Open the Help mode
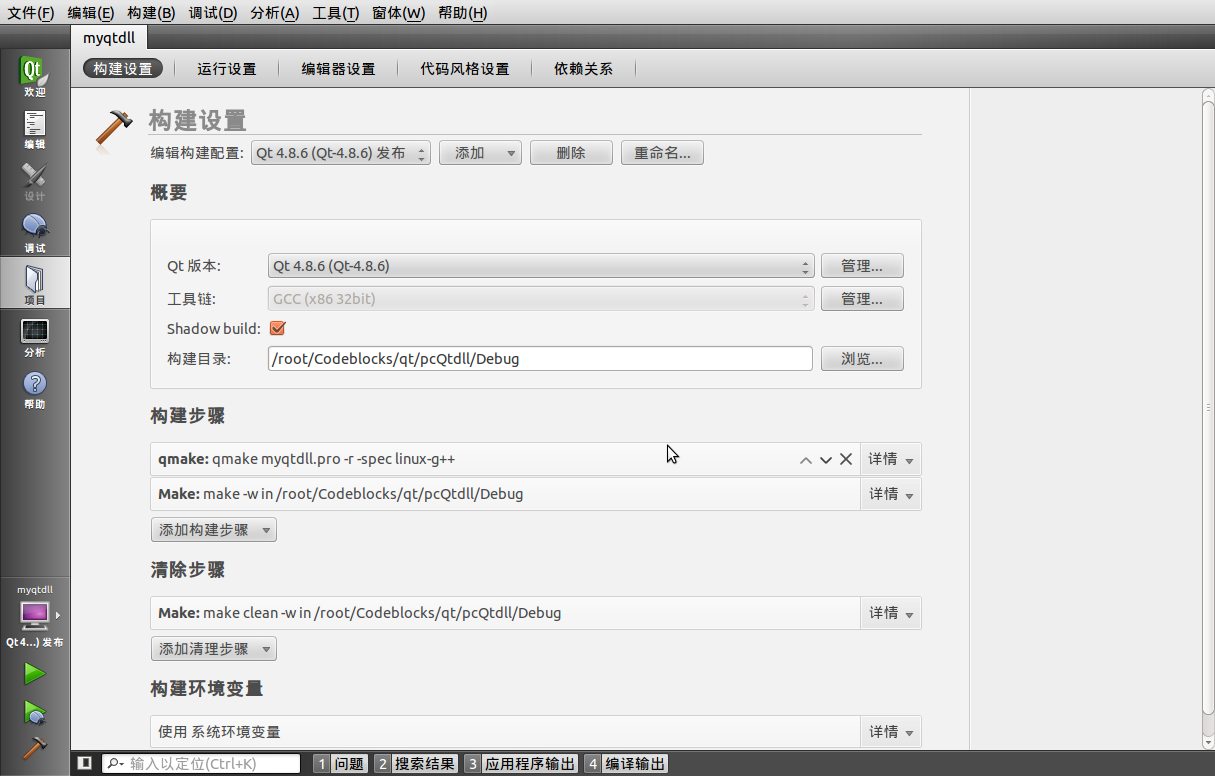Viewport: 1215px width, 776px height. [x=35, y=389]
